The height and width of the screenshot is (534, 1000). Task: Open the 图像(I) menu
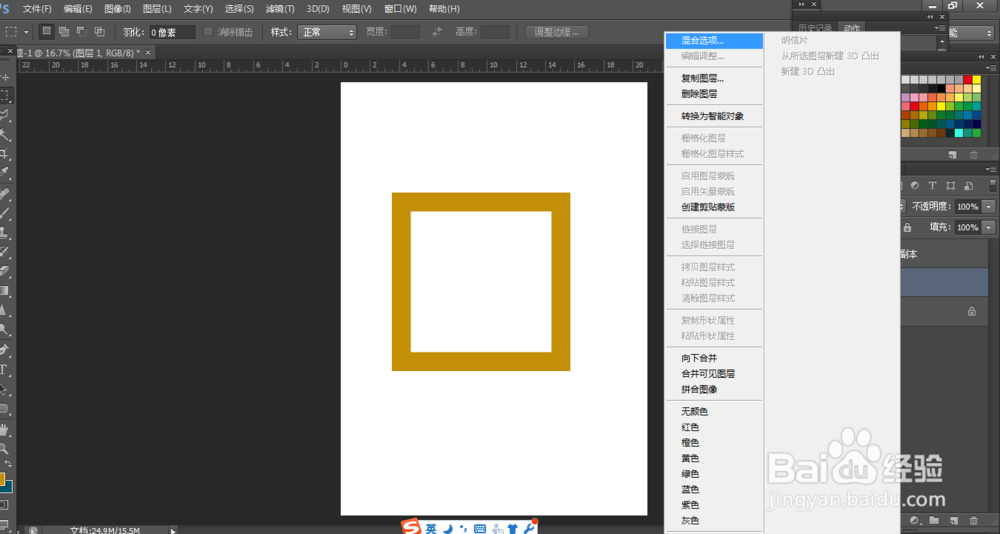[x=117, y=9]
